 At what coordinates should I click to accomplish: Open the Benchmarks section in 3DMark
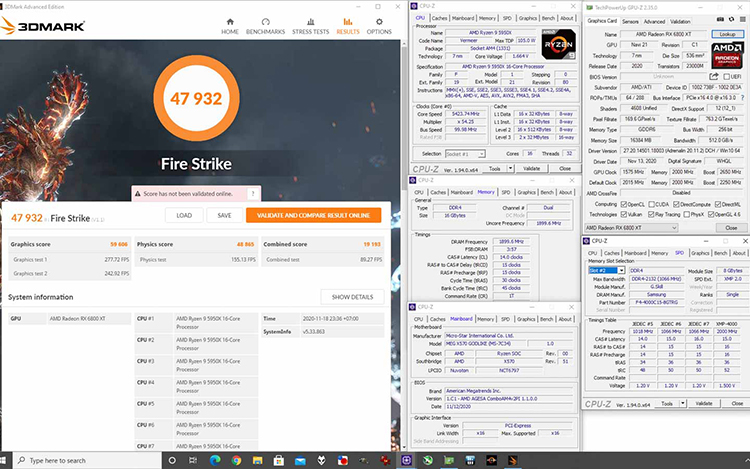265,26
